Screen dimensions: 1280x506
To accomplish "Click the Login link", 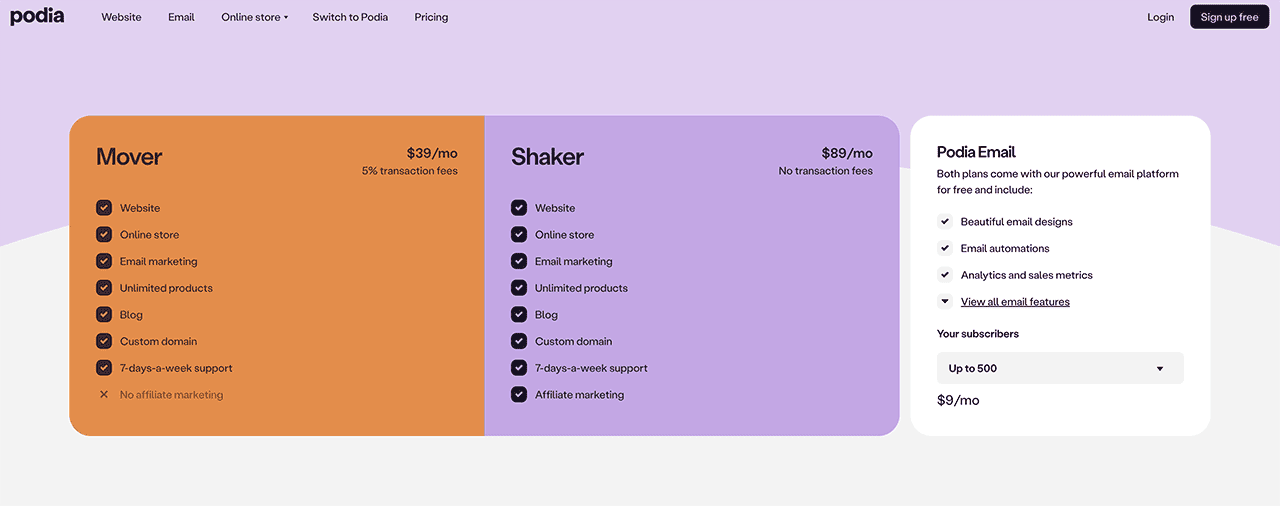I will pos(1160,17).
